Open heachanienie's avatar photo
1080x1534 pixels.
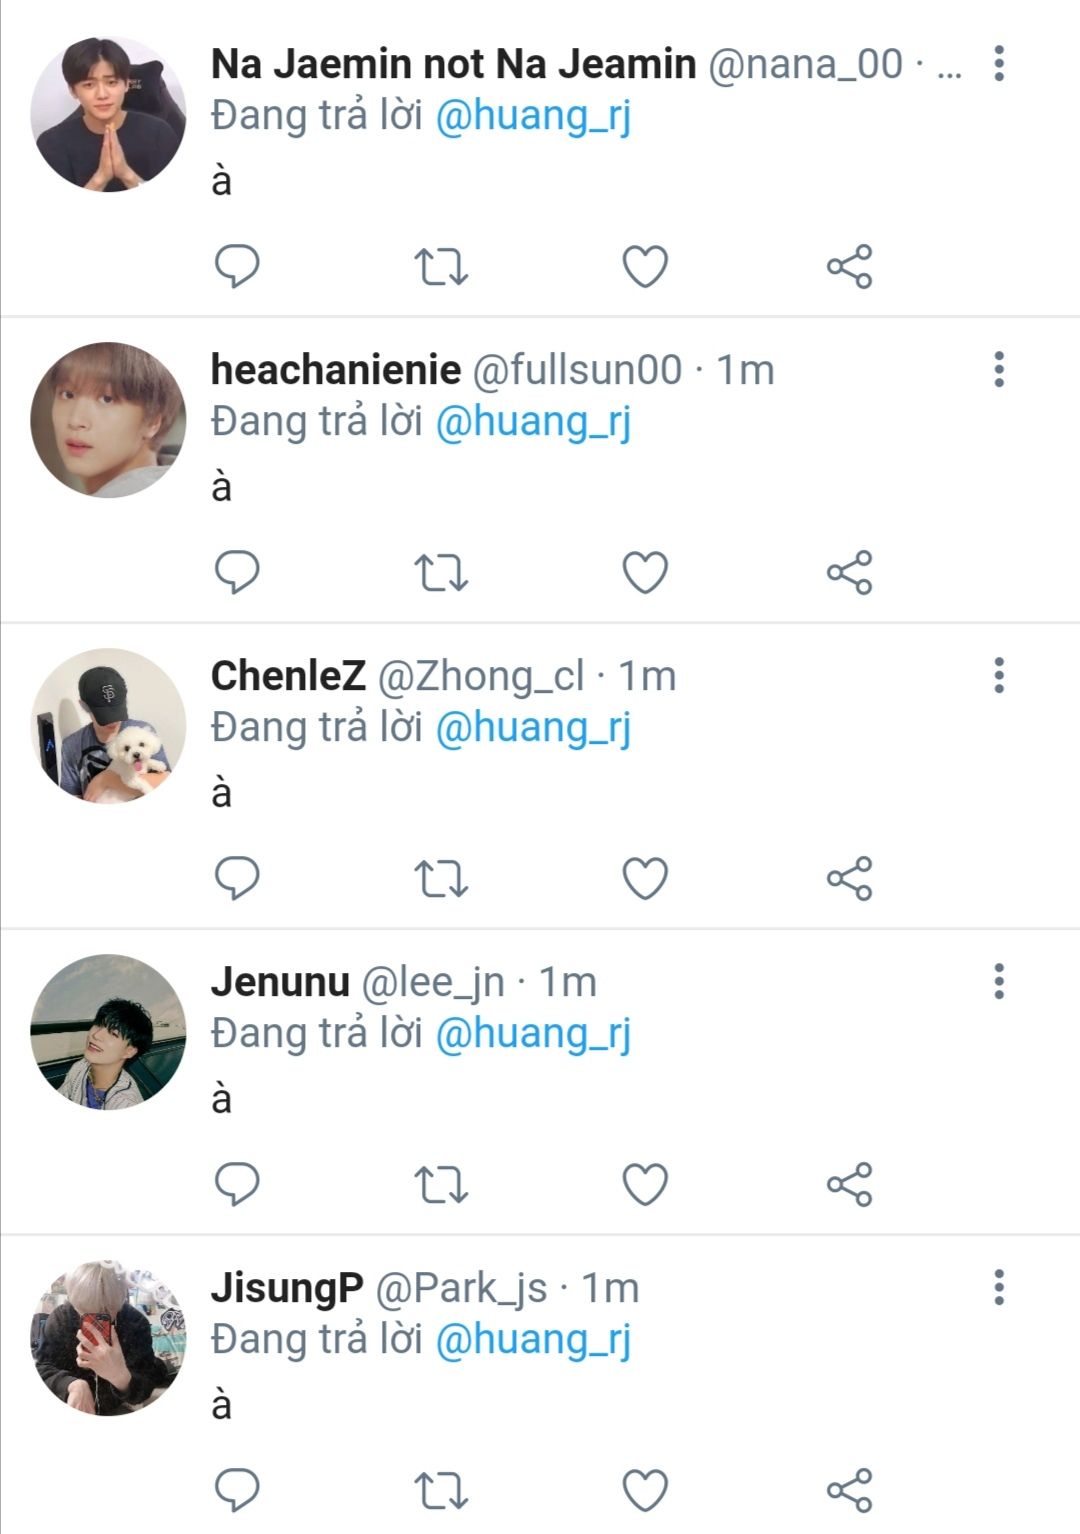click(108, 420)
